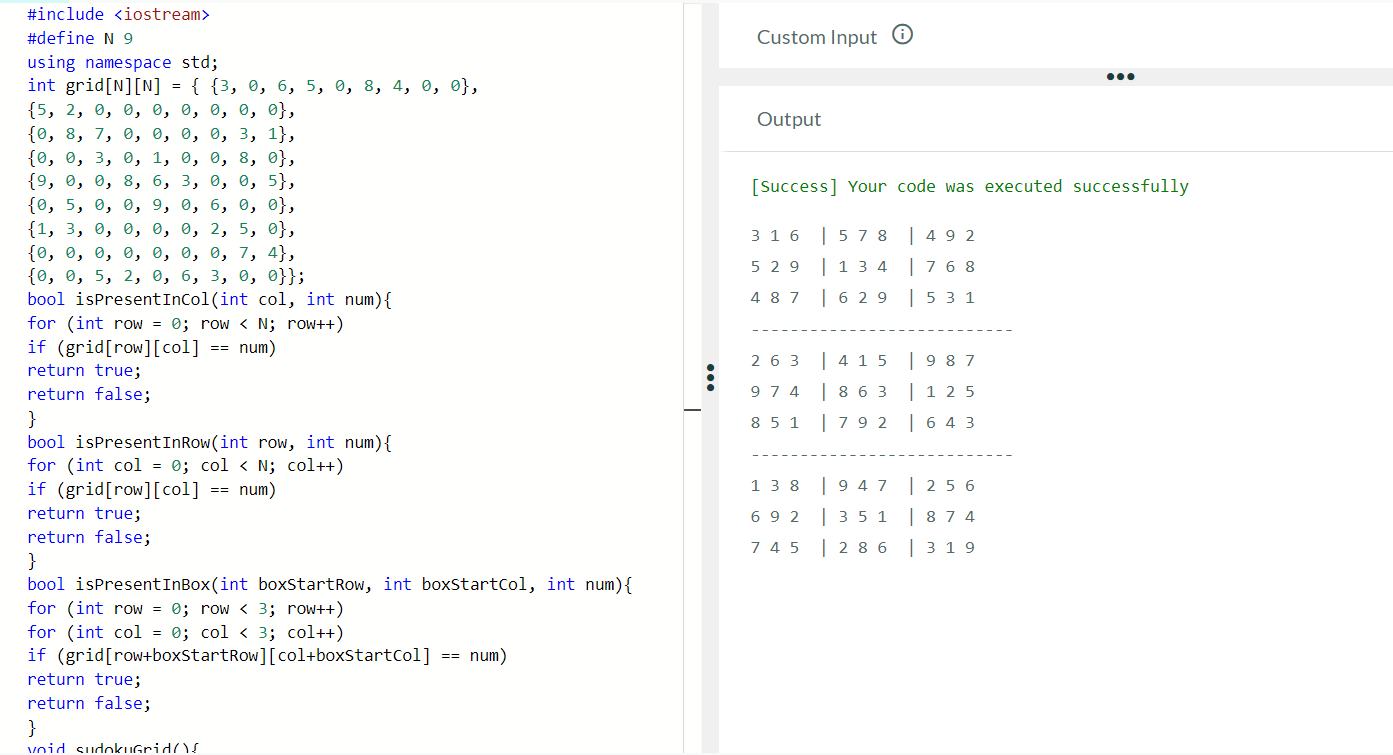
Task: Click the 'for (int col = 0; col < 3' line
Action: [186, 632]
